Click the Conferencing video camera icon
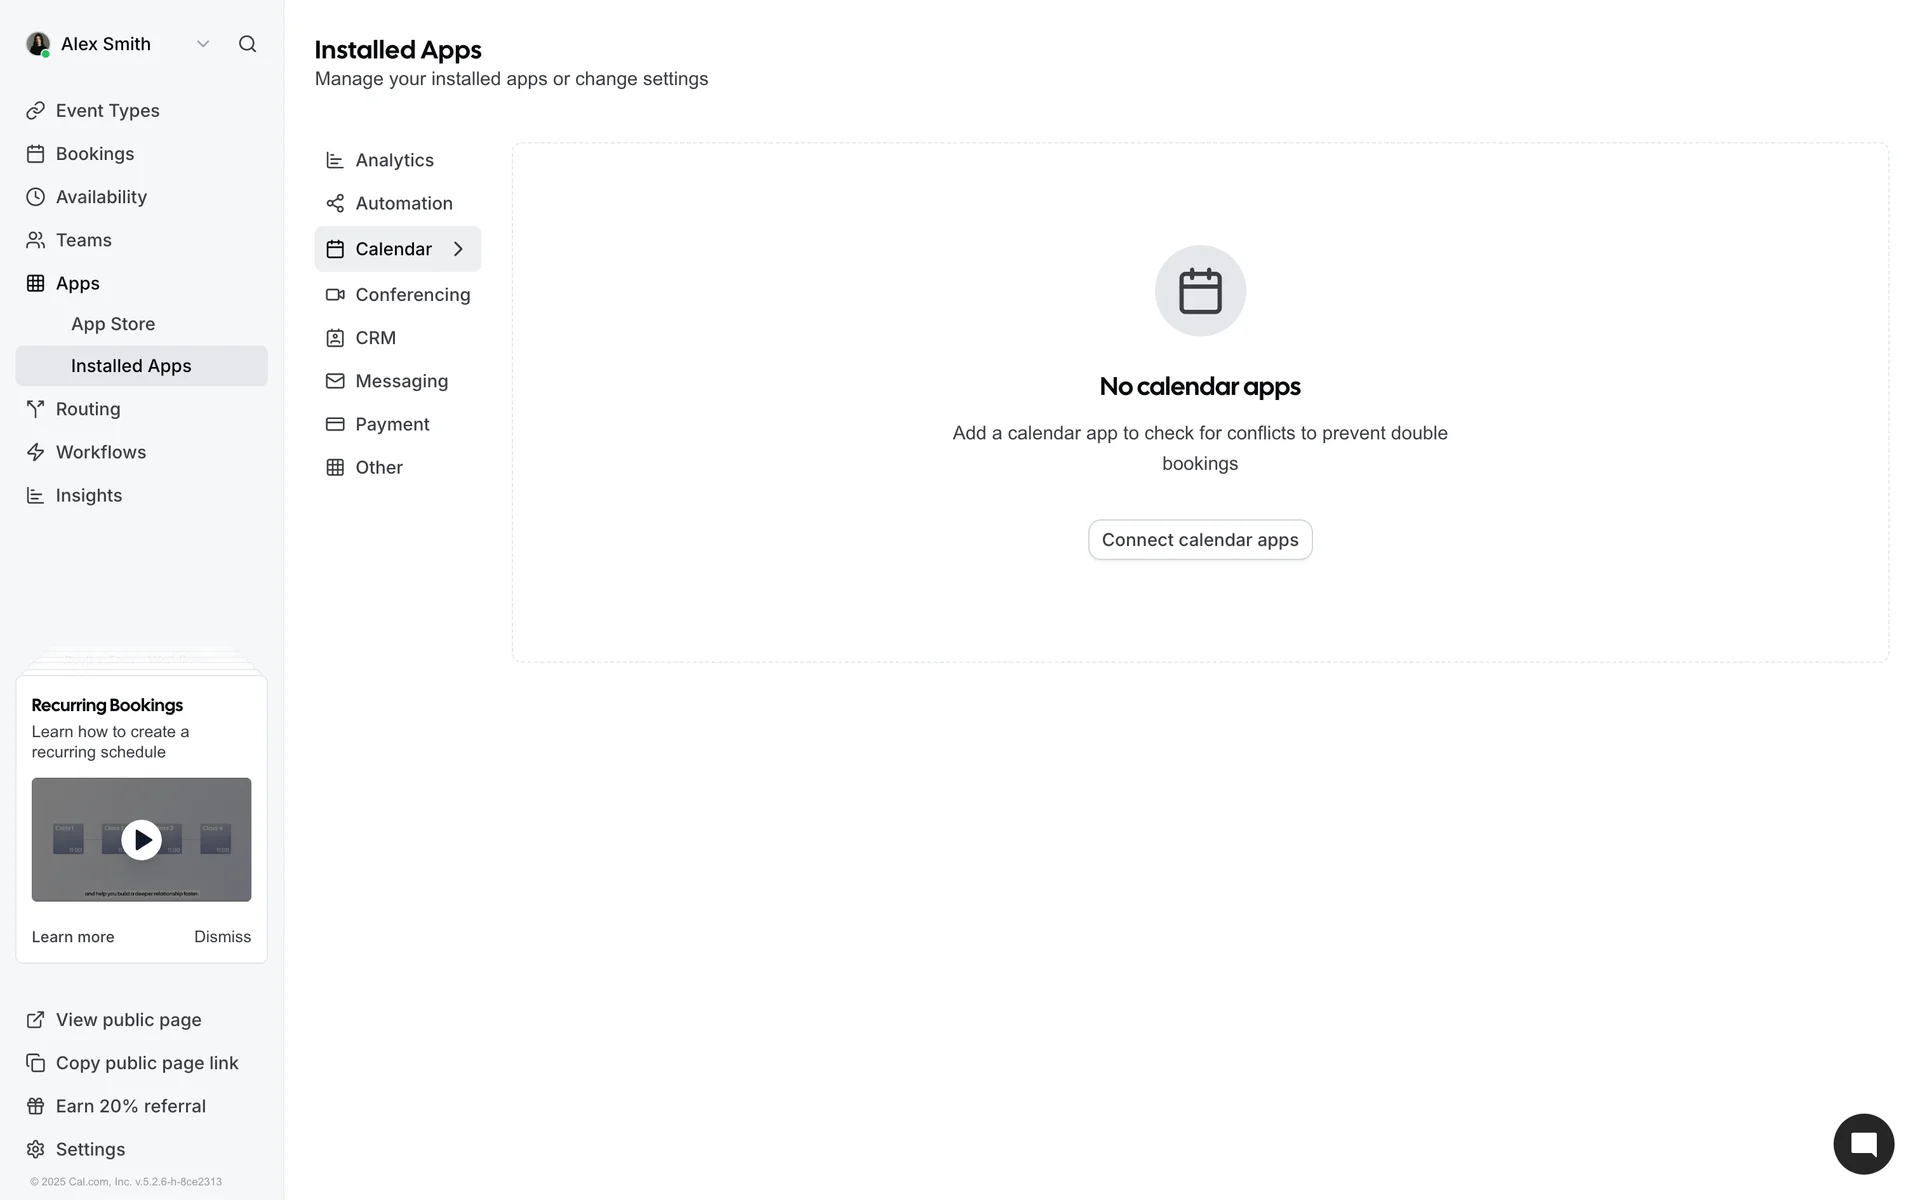Image resolution: width=1920 pixels, height=1200 pixels. tap(335, 295)
